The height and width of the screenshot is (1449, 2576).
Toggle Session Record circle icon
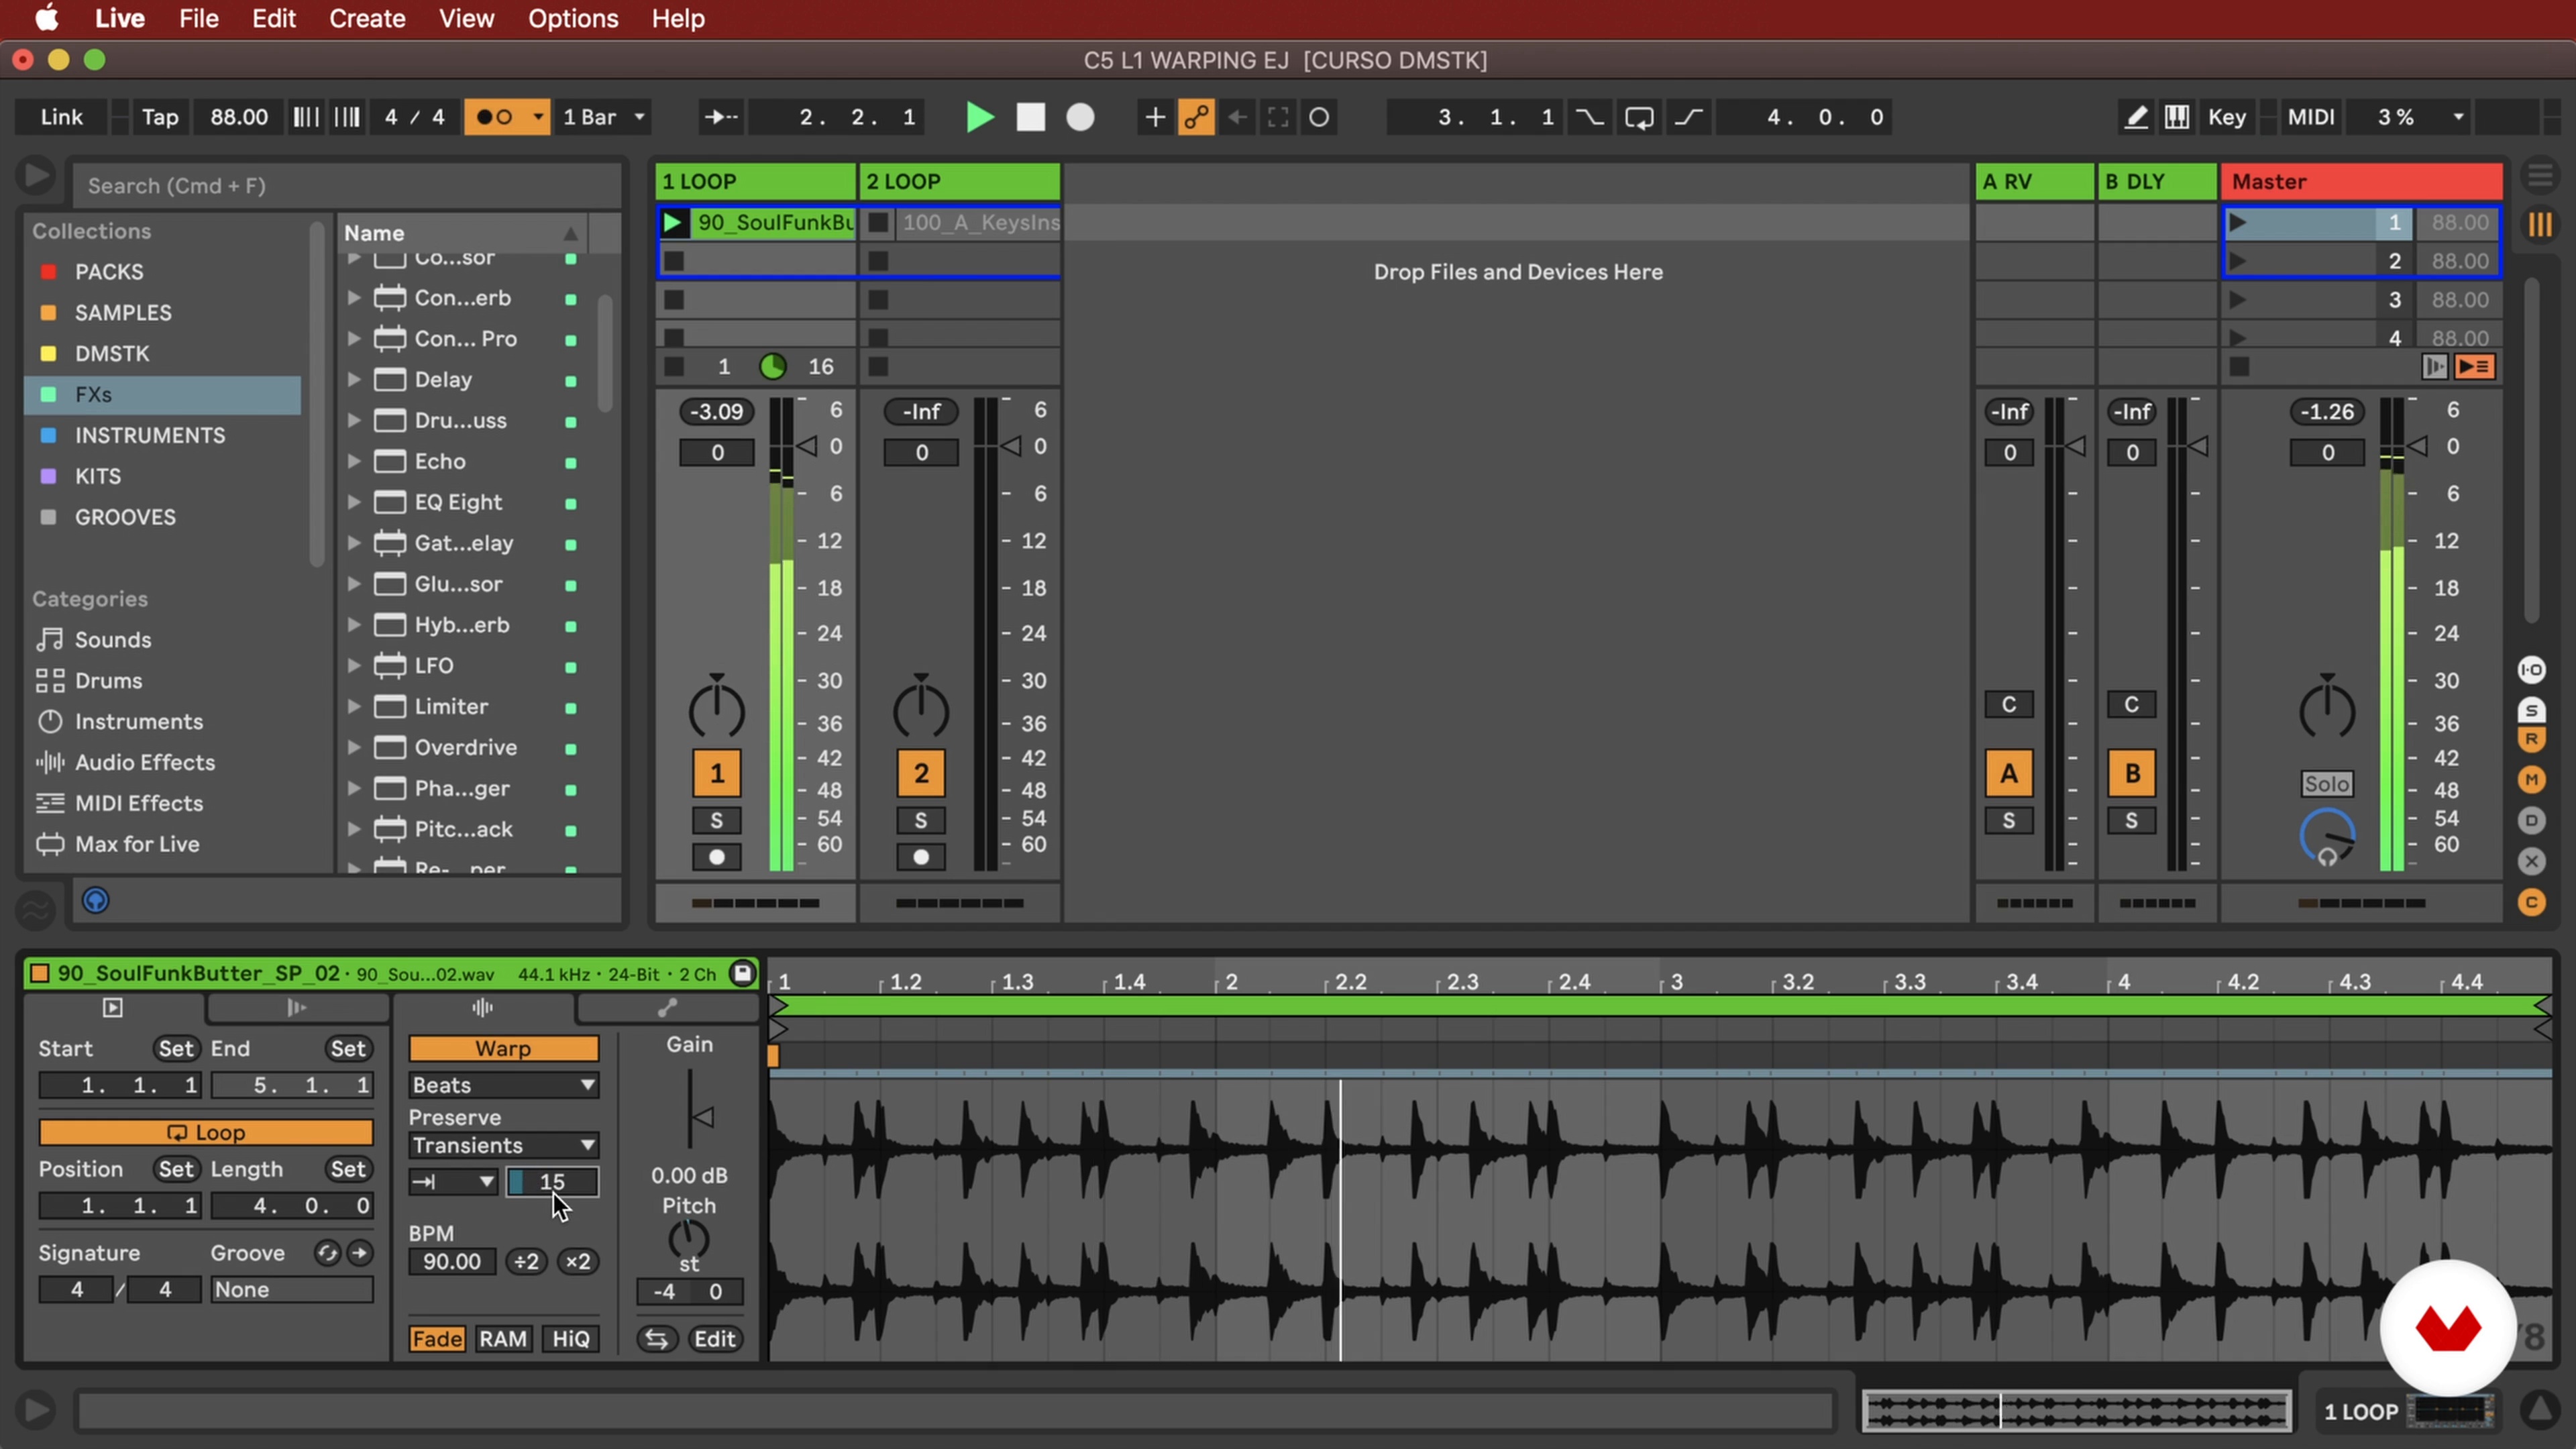tap(1319, 117)
